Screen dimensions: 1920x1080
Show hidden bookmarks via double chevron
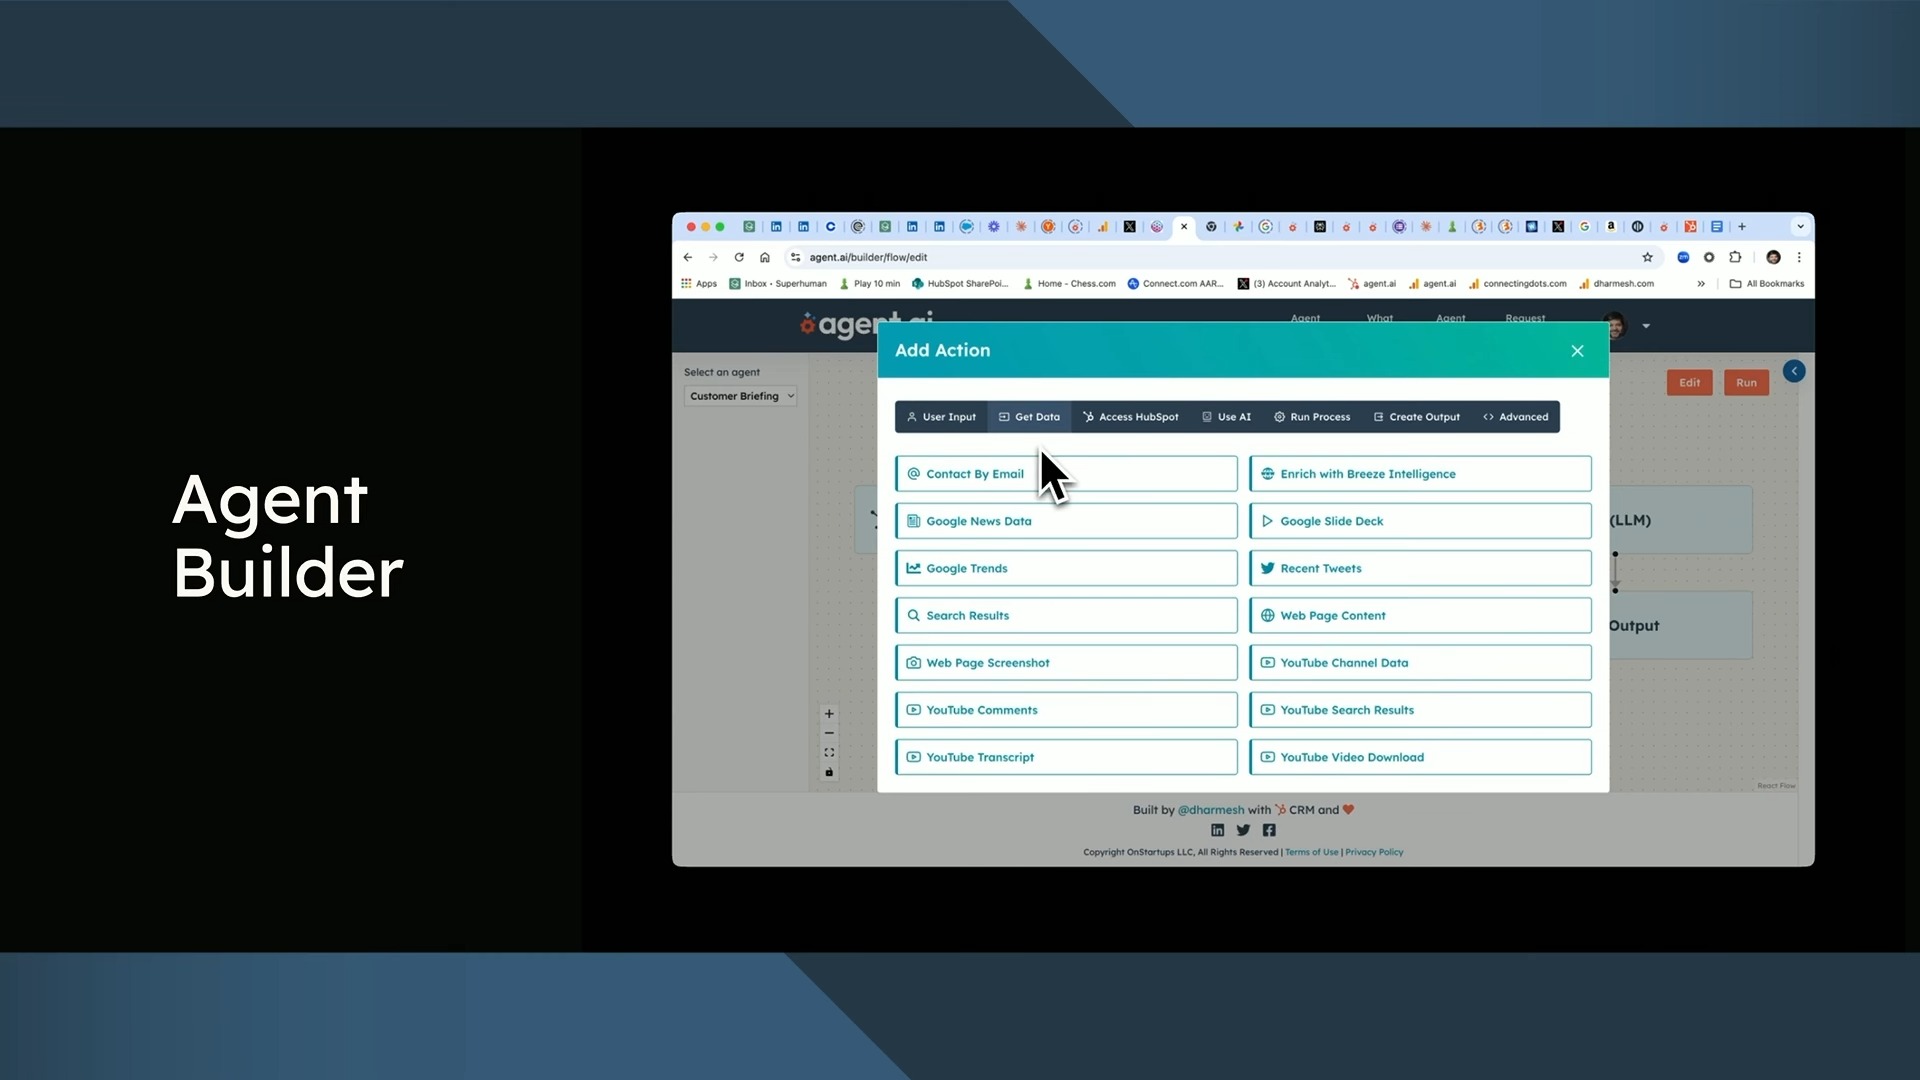(1701, 284)
